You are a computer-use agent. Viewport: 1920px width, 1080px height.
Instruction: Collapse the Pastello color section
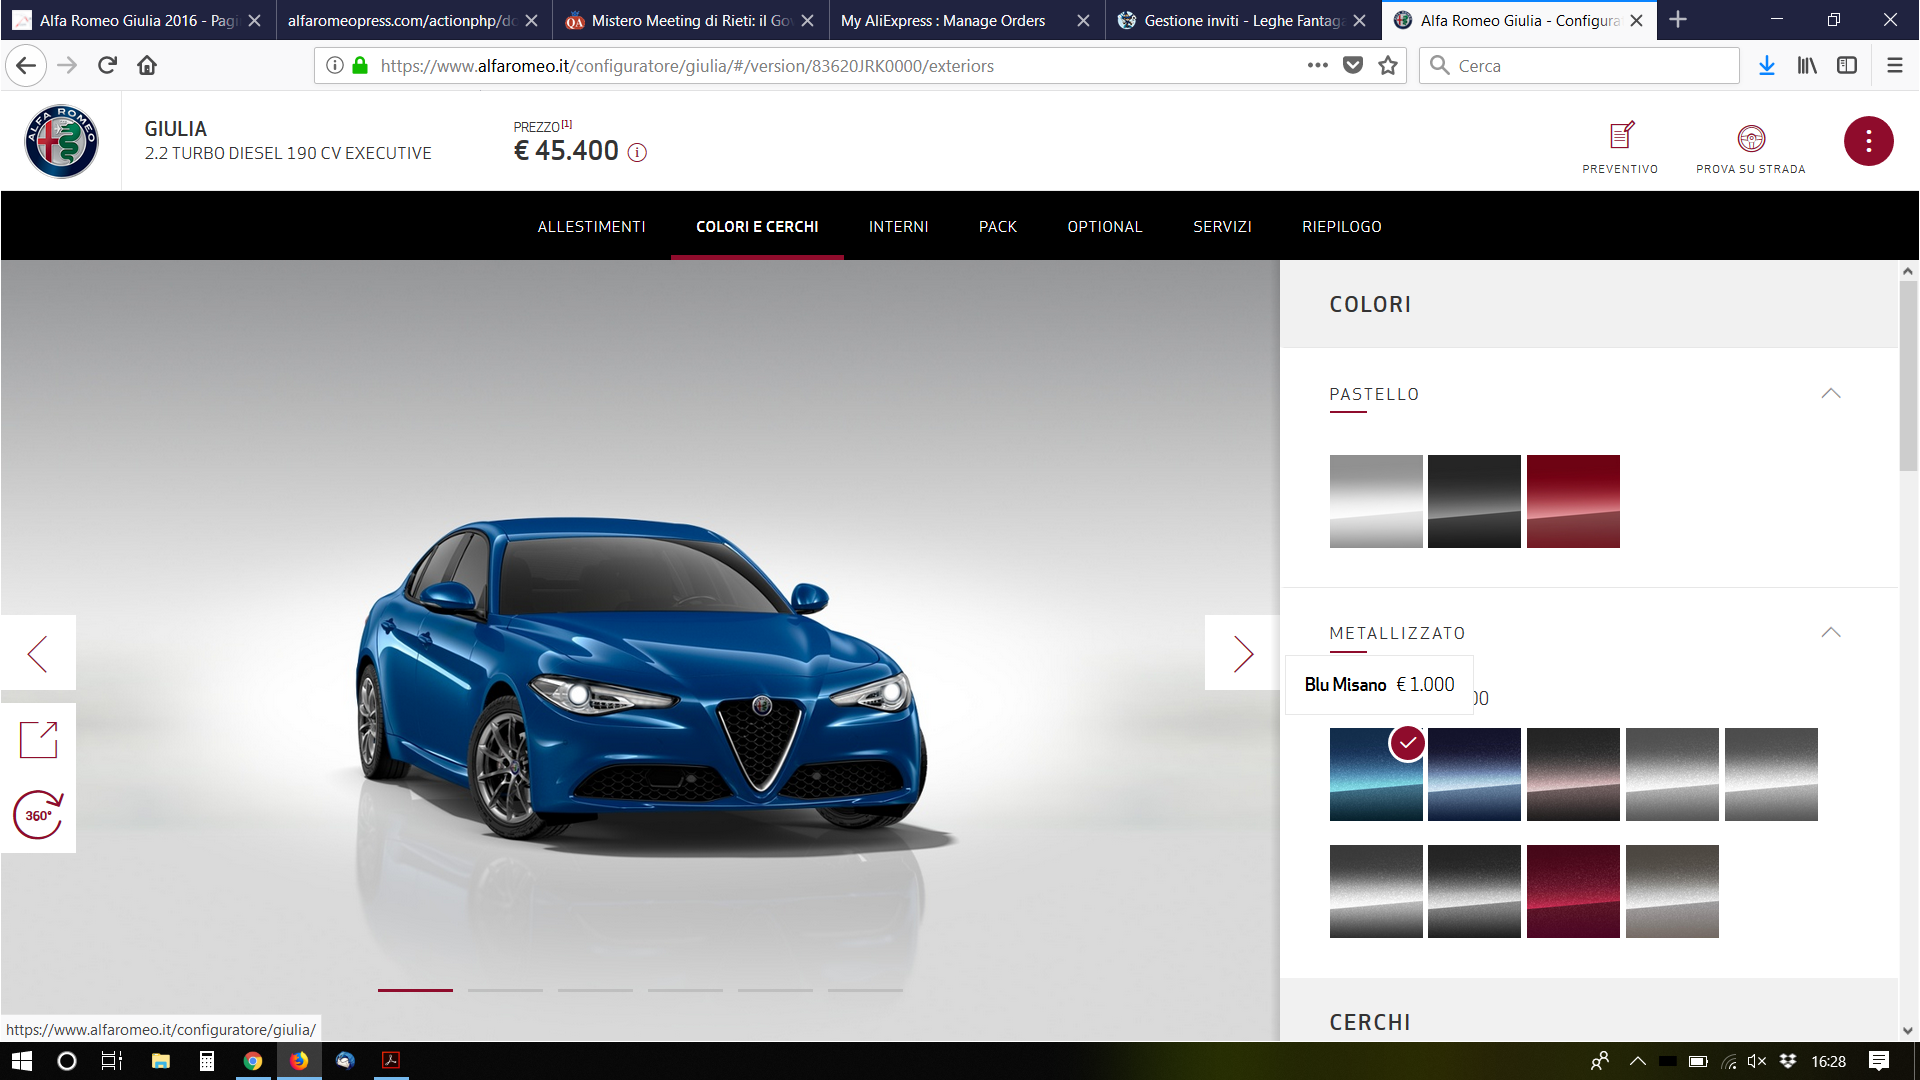[1830, 394]
